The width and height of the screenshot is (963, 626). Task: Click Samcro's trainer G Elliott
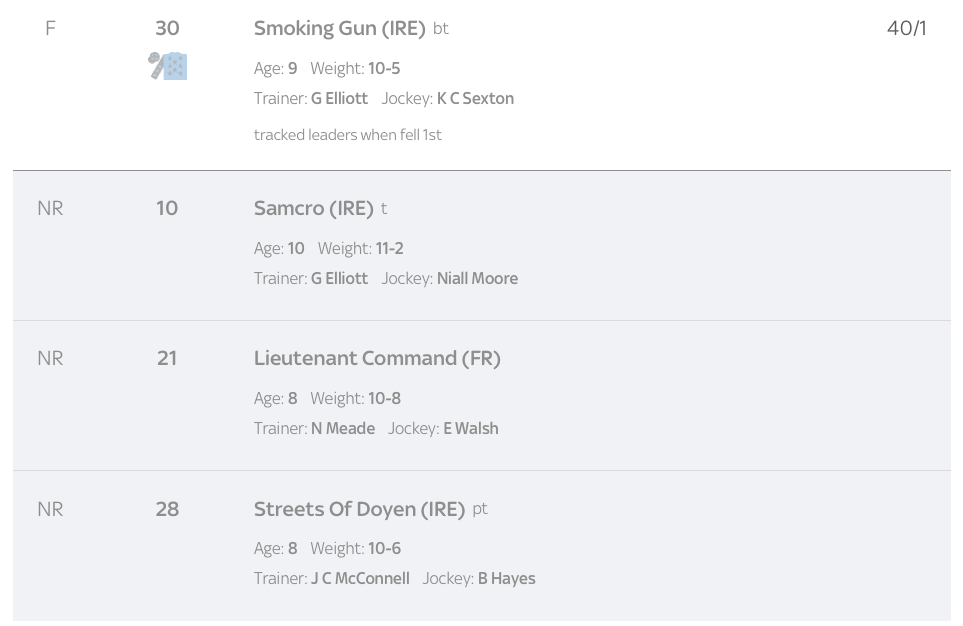pos(340,278)
